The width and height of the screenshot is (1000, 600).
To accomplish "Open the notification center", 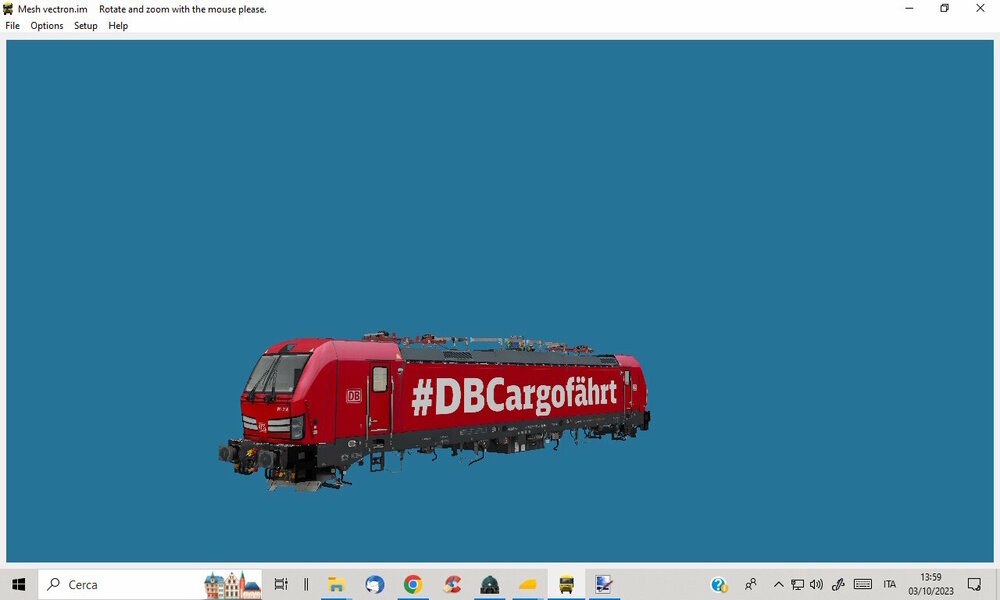I will pos(974,584).
